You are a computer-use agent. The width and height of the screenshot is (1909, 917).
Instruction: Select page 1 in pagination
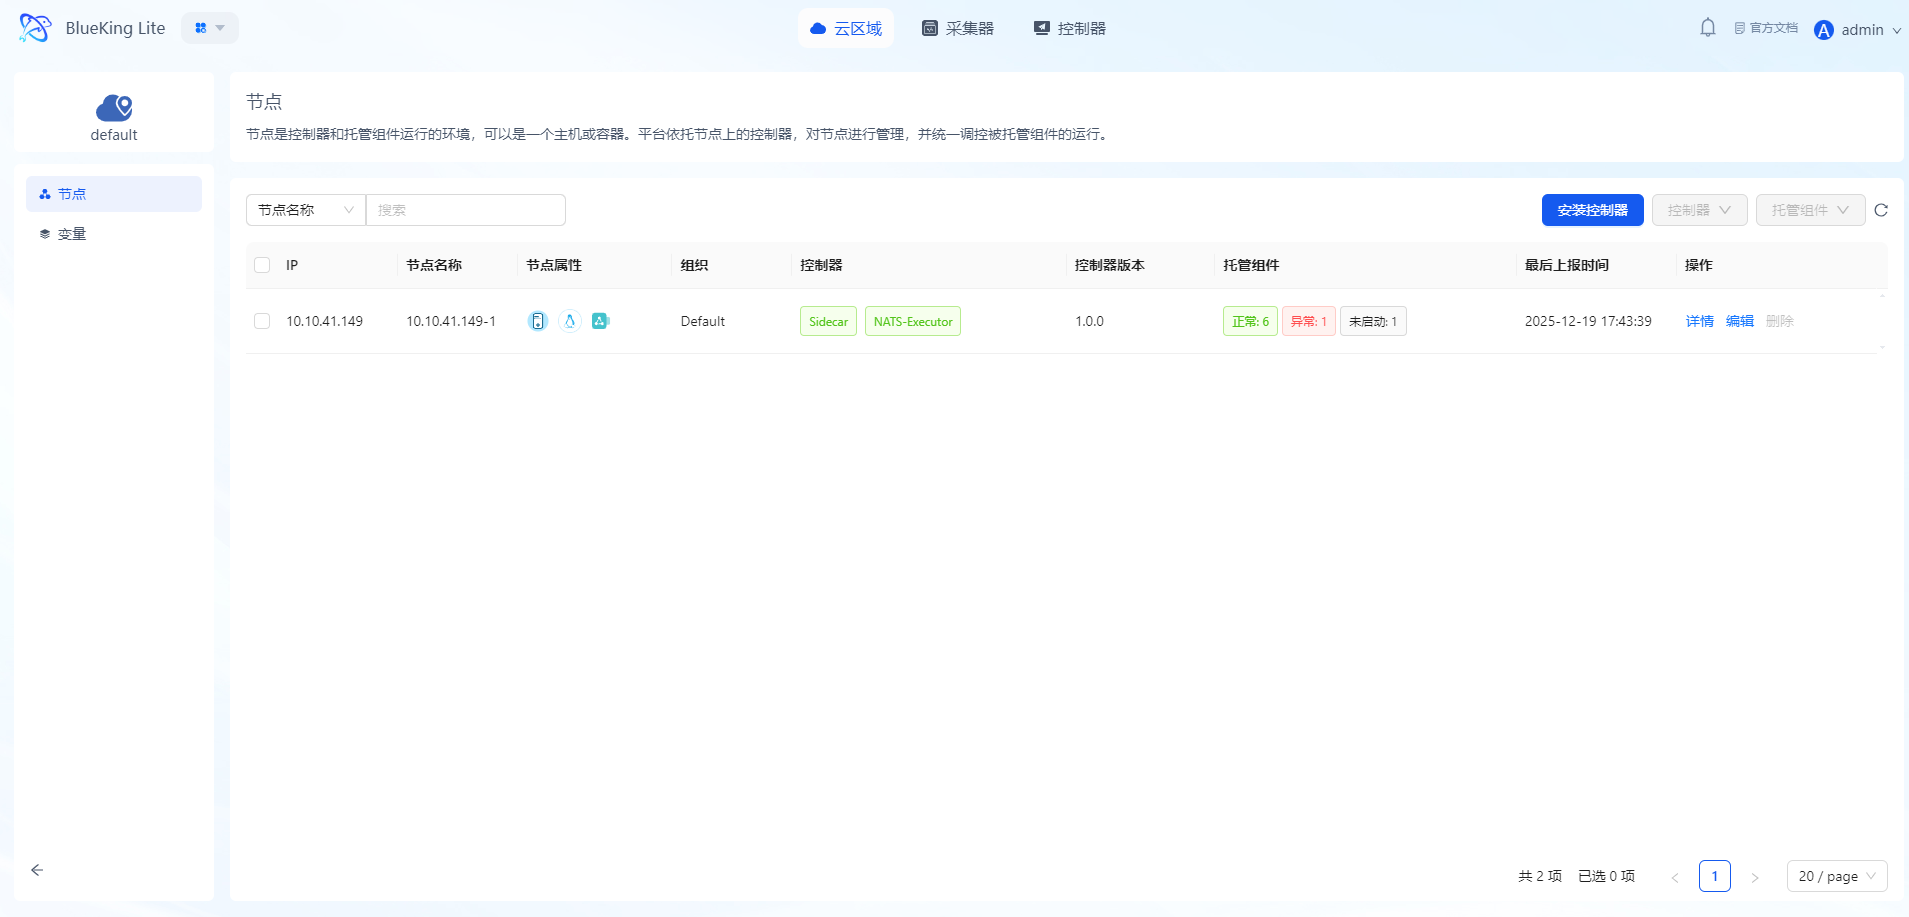pos(1715,876)
